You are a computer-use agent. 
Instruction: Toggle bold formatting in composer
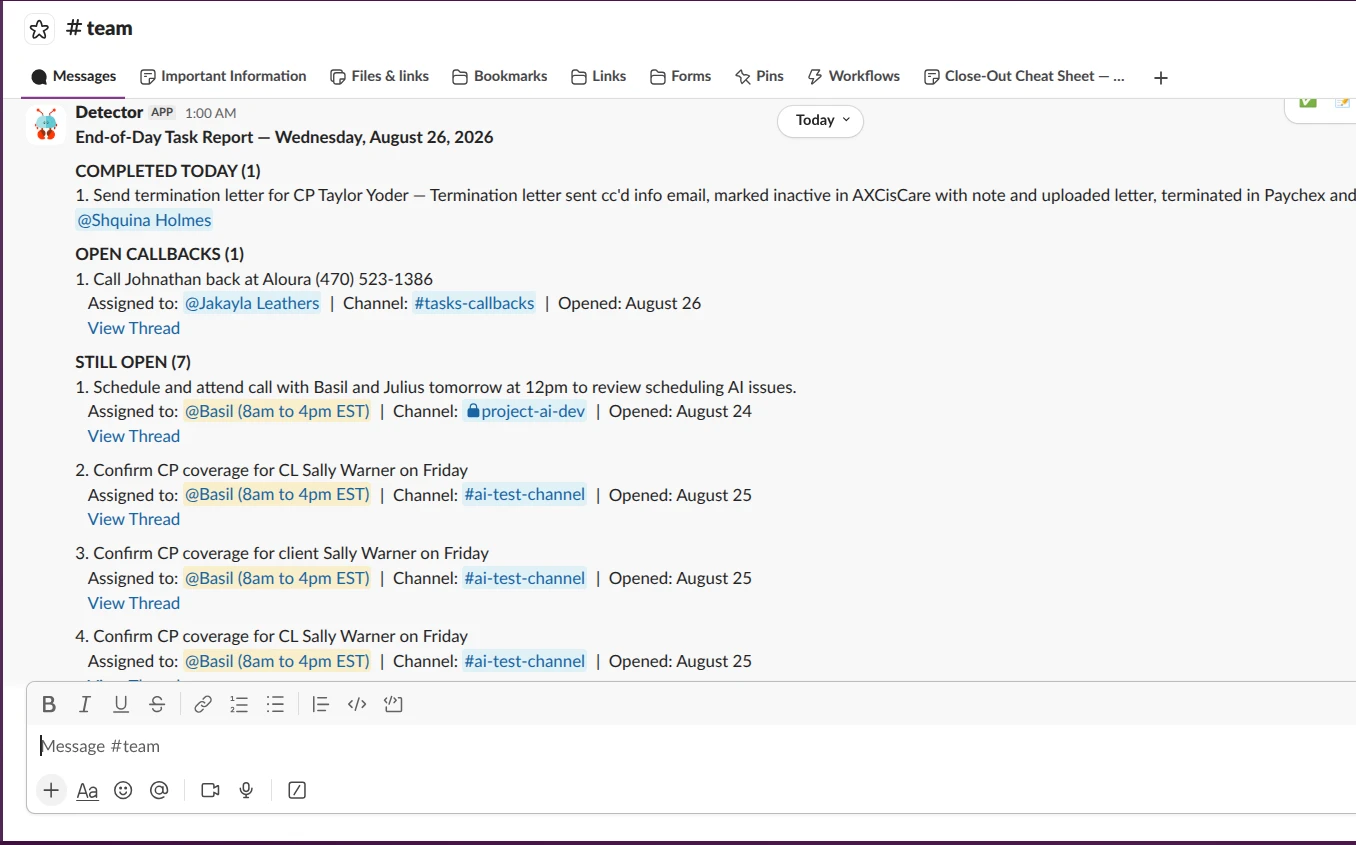49,705
